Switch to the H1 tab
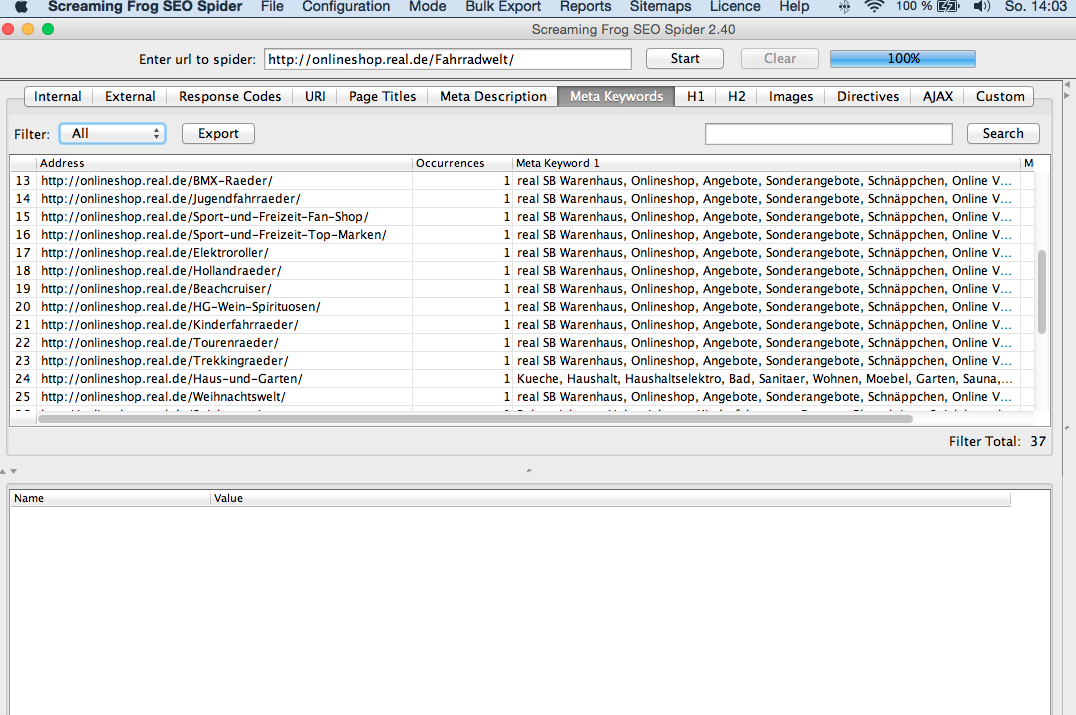The width and height of the screenshot is (1076, 715). 696,97
